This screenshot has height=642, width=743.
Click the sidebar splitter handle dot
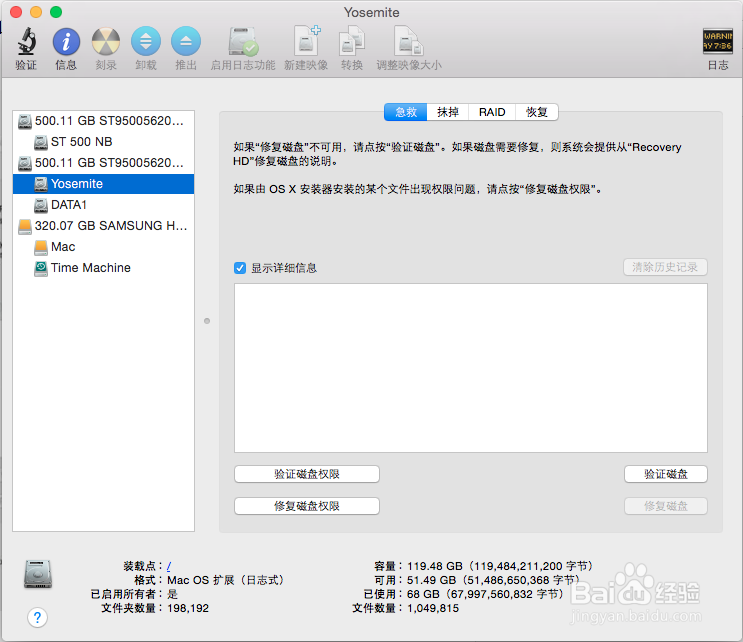click(207, 321)
